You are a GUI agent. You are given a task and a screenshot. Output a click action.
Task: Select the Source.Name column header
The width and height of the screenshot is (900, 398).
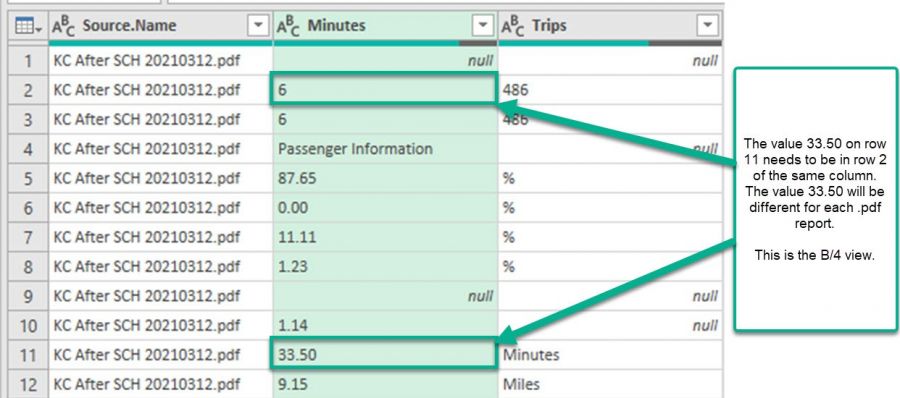coord(161,26)
